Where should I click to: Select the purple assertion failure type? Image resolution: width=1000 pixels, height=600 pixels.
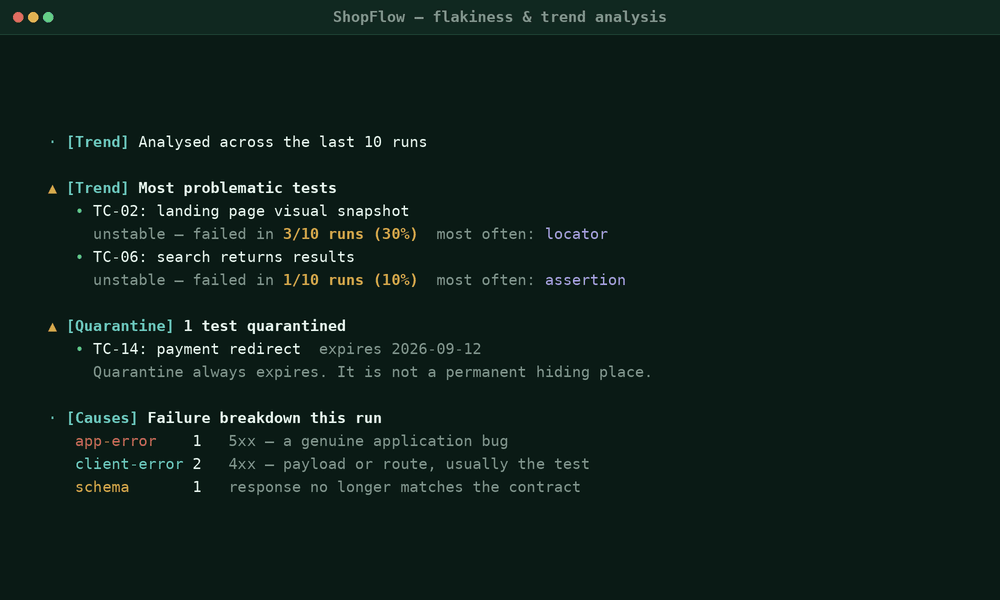[x=585, y=280]
